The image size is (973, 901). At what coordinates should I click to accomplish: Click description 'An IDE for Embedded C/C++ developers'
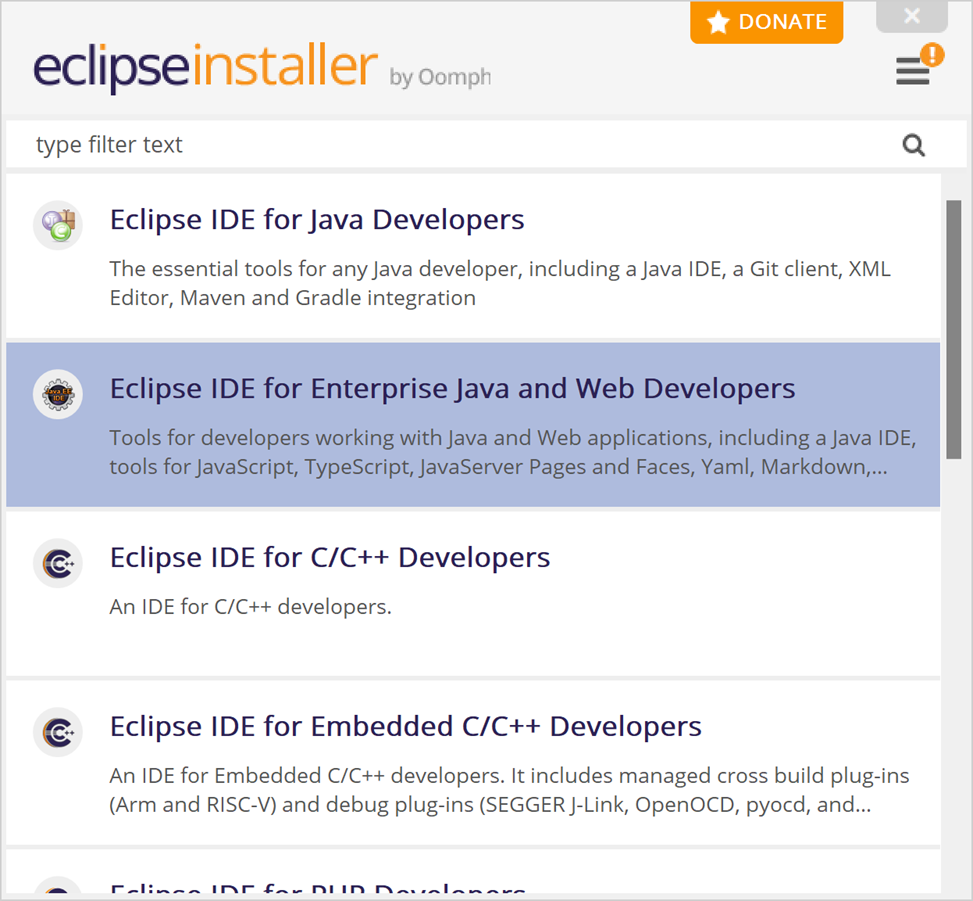click(509, 790)
